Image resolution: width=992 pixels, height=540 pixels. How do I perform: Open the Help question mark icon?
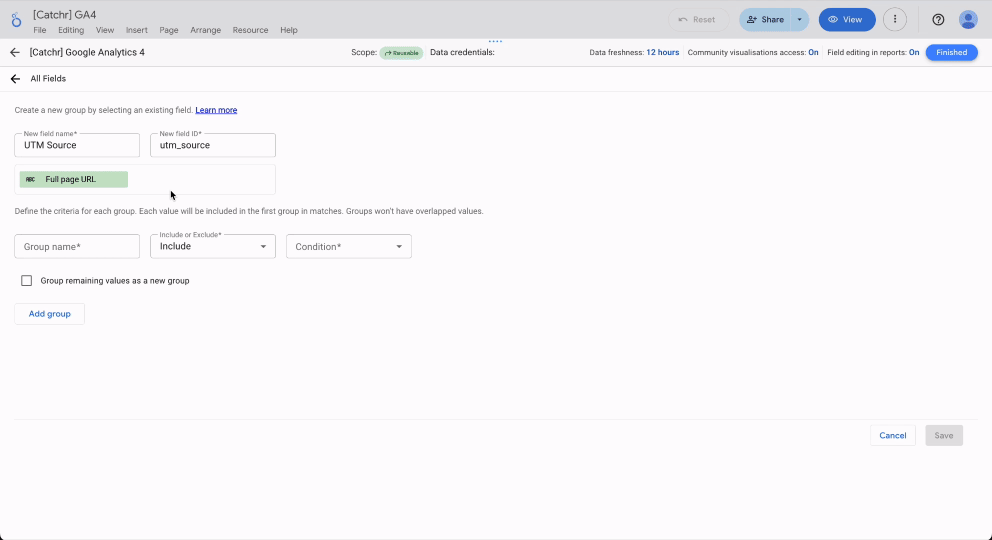click(938, 20)
